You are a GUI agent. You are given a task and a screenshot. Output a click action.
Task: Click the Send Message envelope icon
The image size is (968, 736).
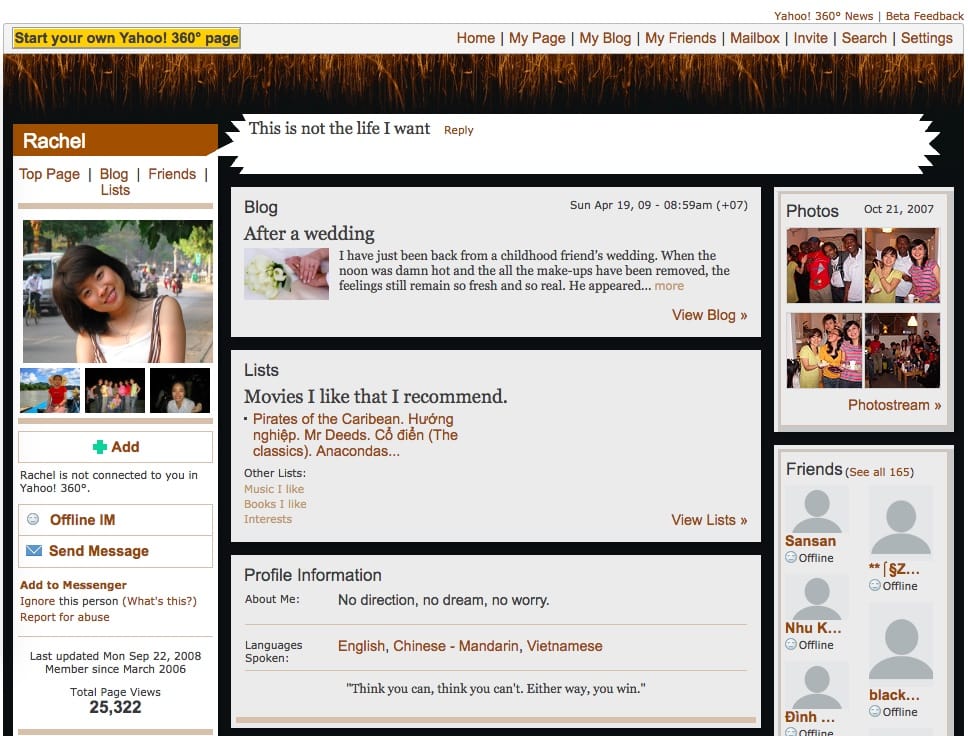pyautogui.click(x=34, y=551)
